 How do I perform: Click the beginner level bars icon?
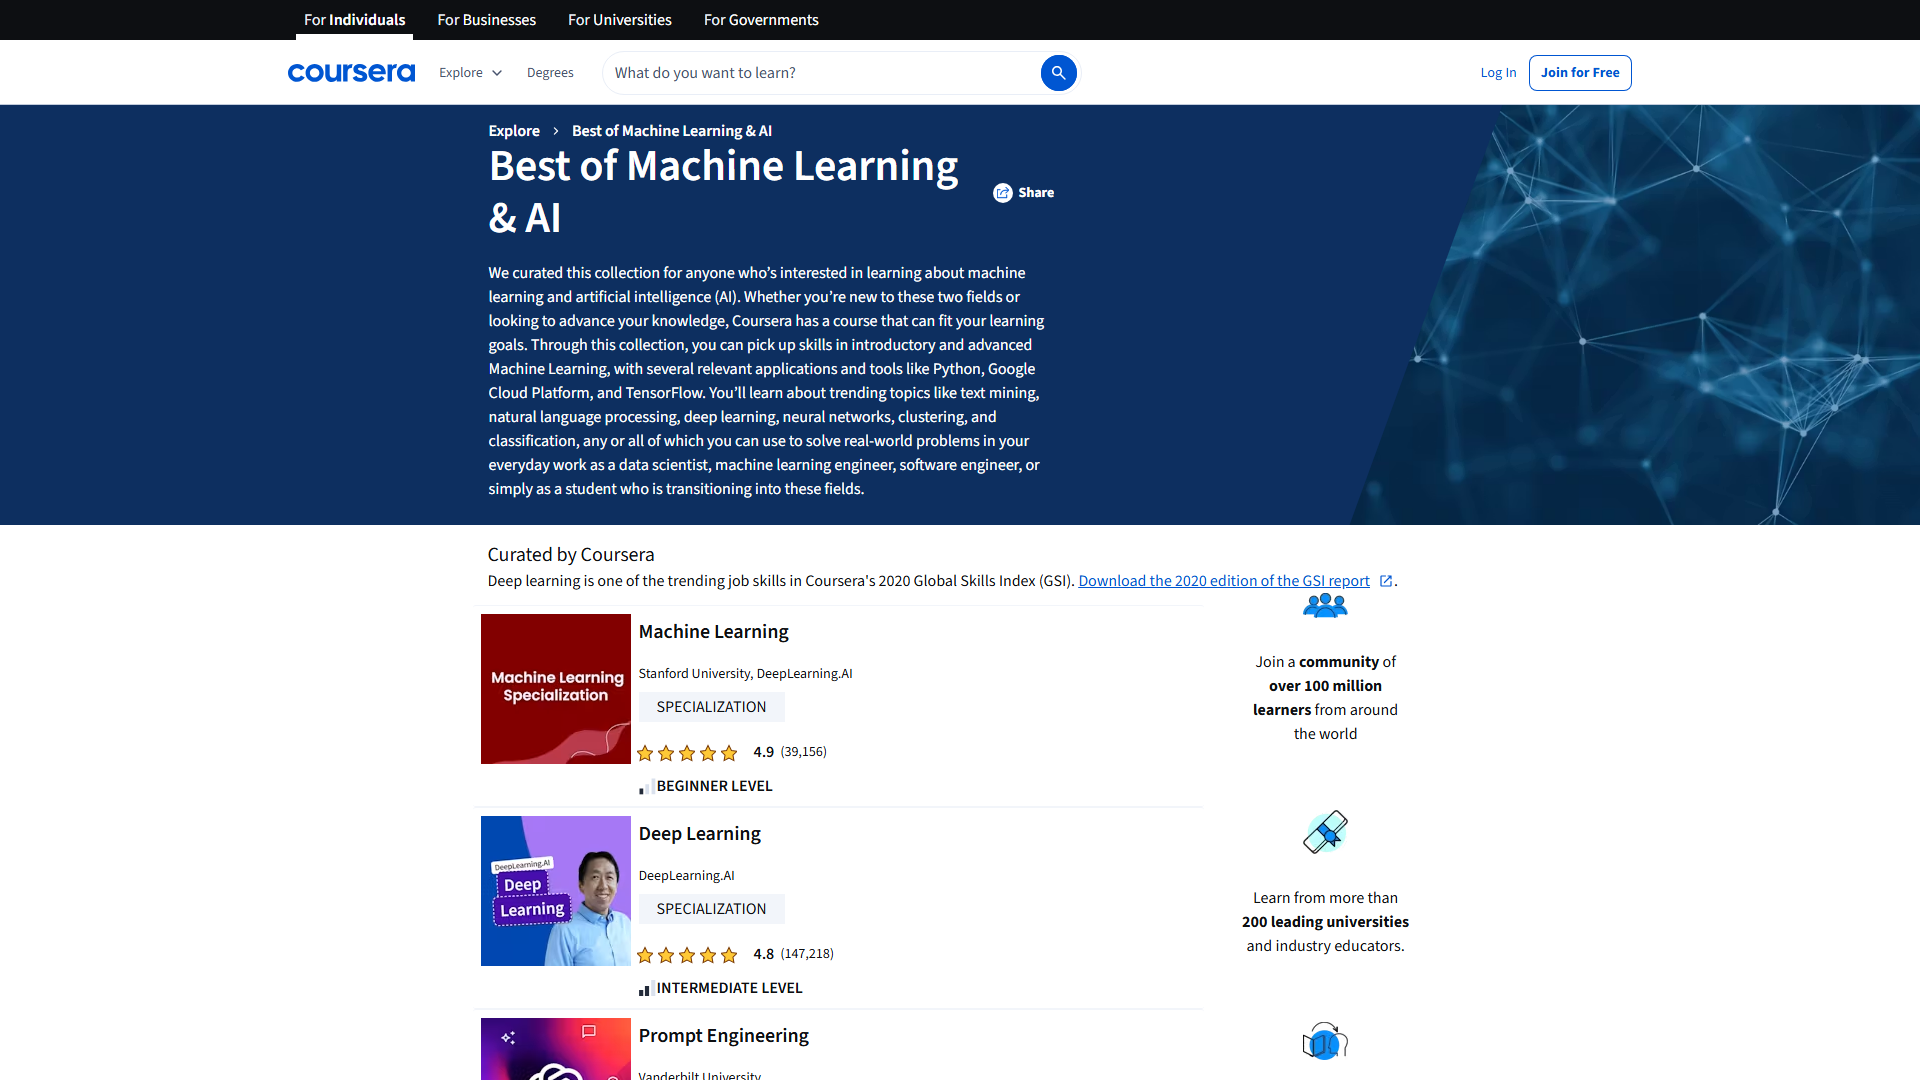click(x=646, y=787)
